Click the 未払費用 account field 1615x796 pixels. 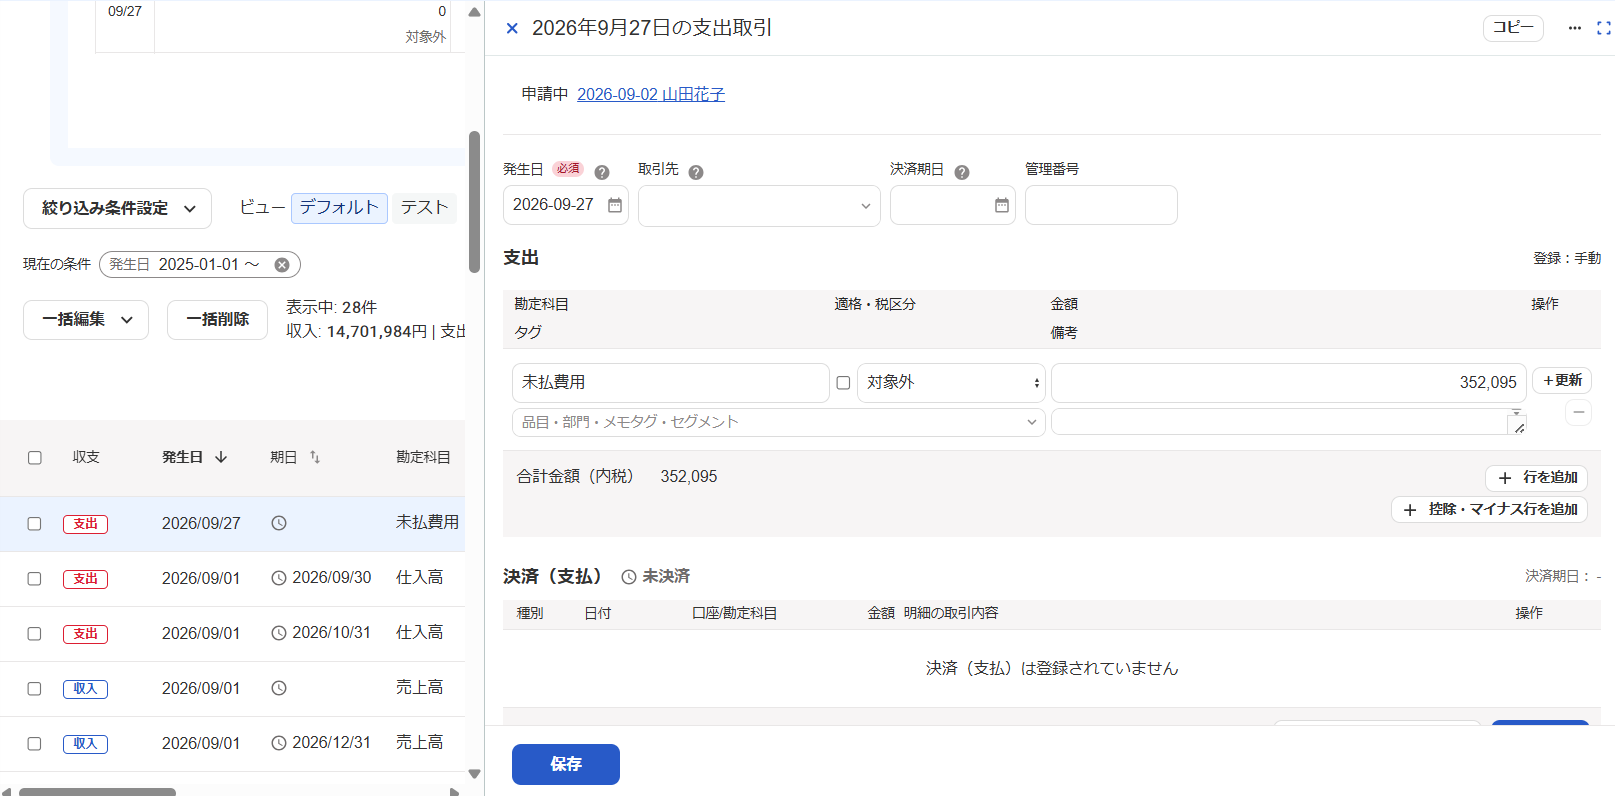pyautogui.click(x=671, y=383)
